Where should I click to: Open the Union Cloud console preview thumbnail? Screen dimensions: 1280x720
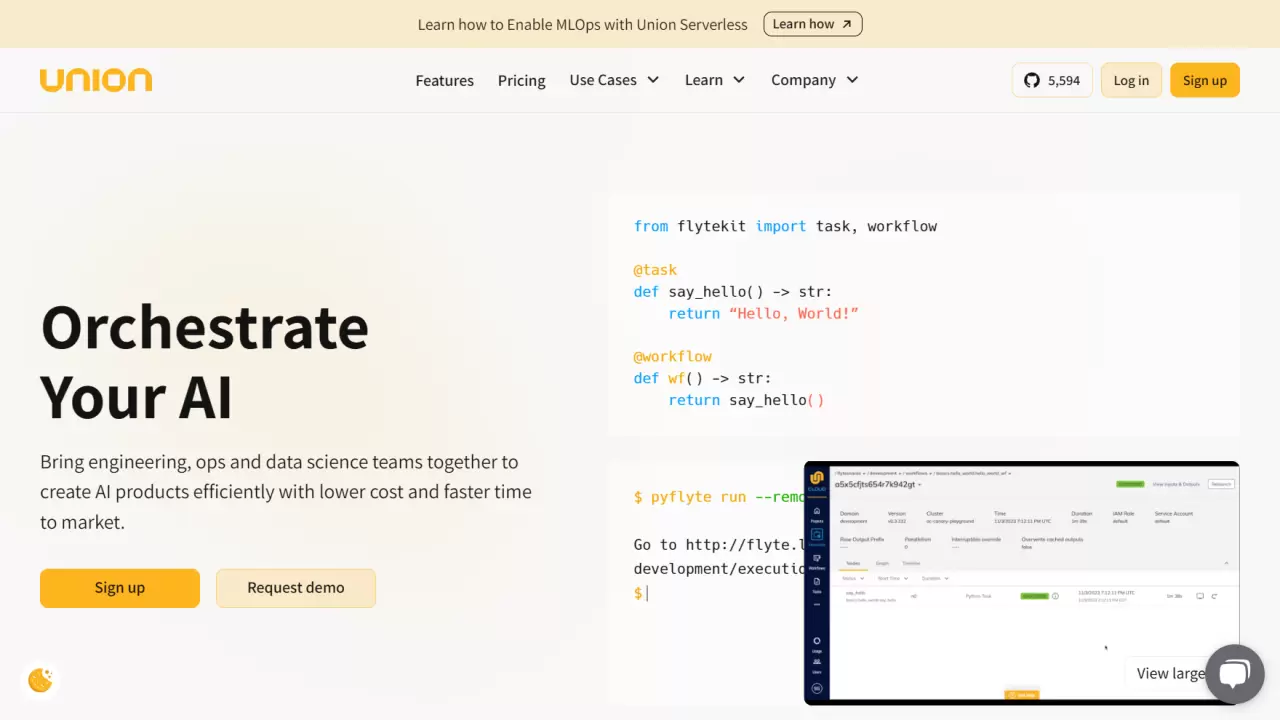tap(1022, 583)
